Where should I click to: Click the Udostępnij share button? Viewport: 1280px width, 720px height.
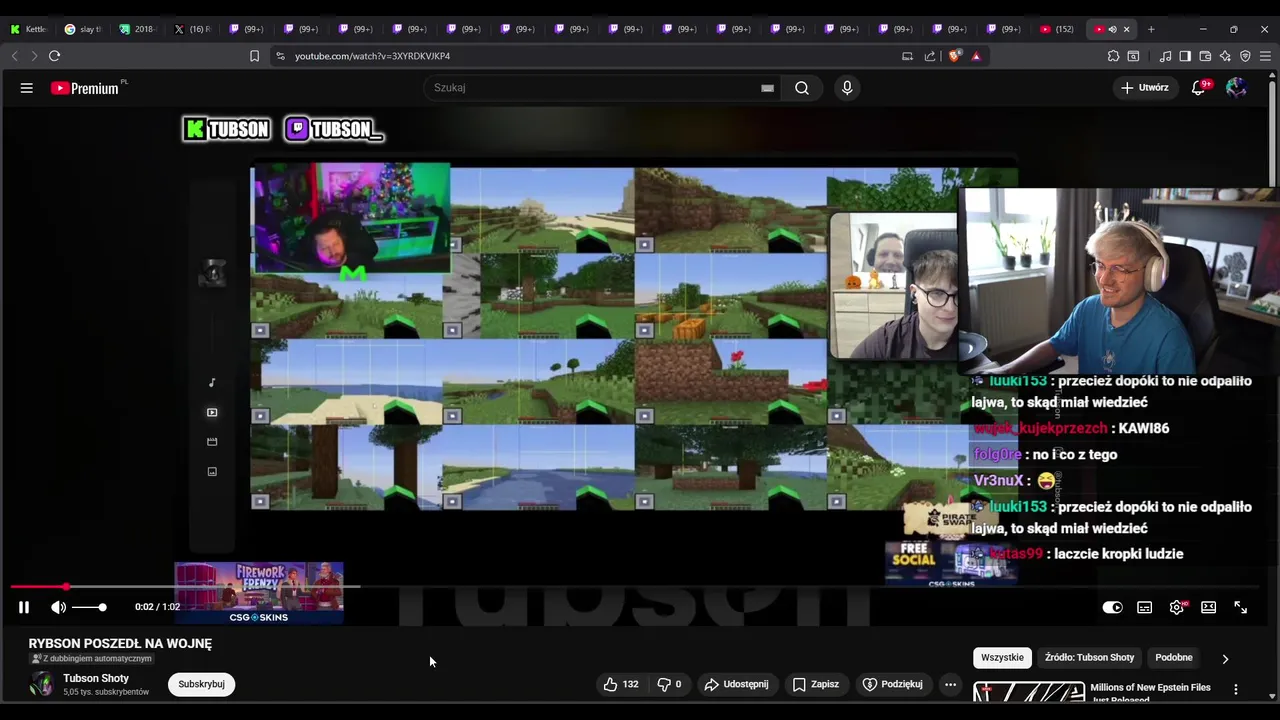[736, 684]
